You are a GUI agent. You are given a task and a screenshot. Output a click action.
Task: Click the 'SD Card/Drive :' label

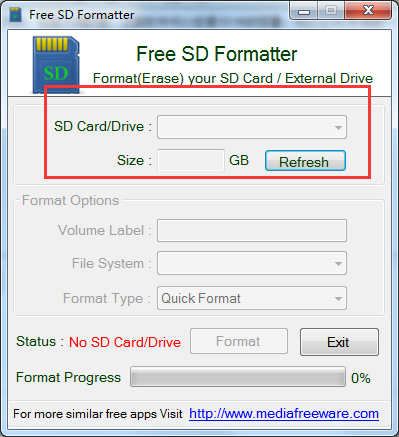click(x=103, y=126)
